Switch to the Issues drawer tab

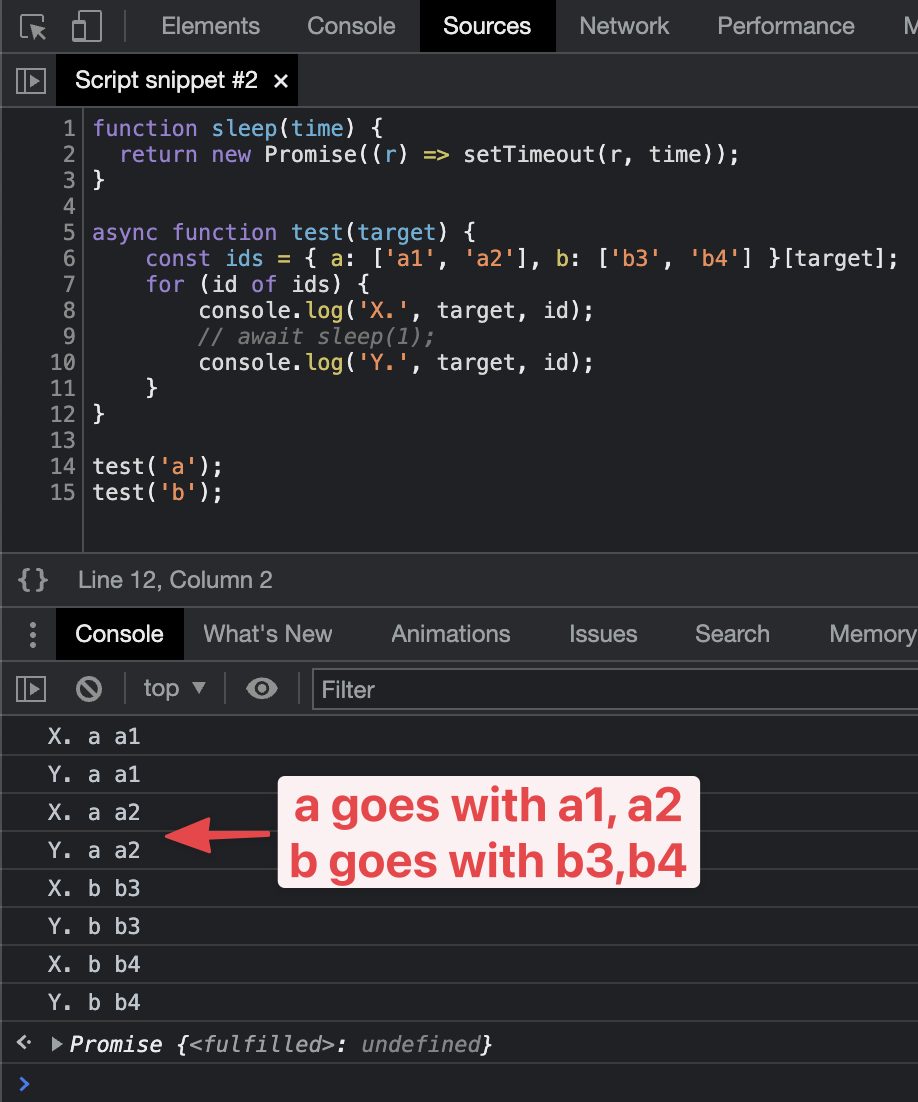(x=603, y=634)
